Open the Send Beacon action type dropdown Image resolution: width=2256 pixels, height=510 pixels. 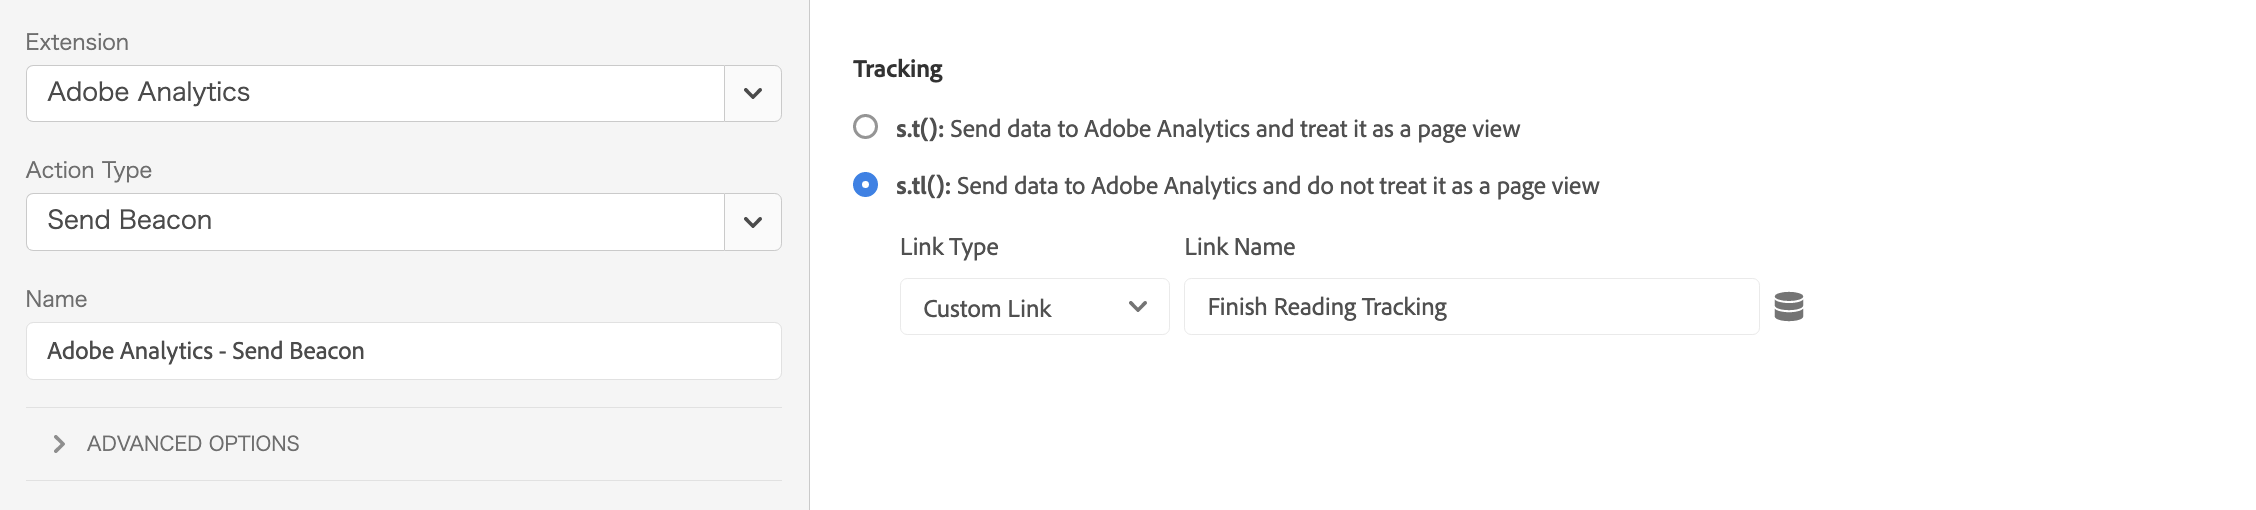click(403, 221)
